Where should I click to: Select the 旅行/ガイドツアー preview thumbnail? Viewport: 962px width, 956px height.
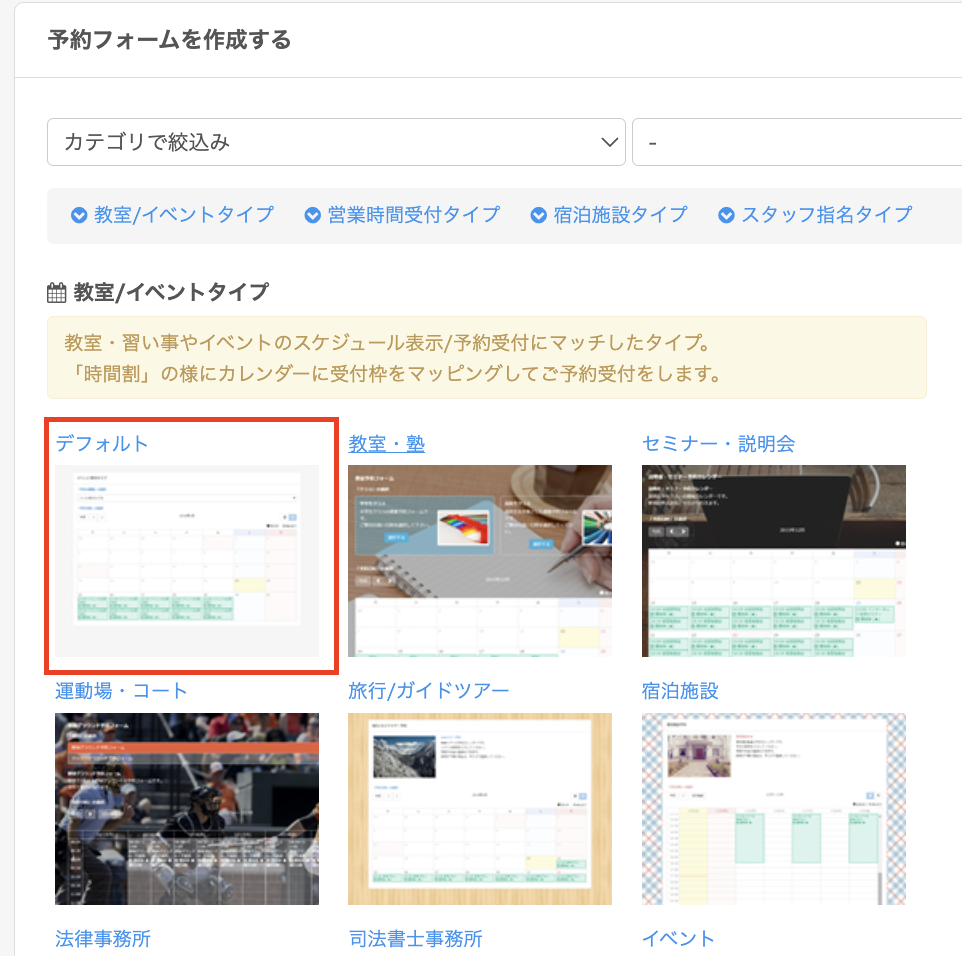point(480,808)
